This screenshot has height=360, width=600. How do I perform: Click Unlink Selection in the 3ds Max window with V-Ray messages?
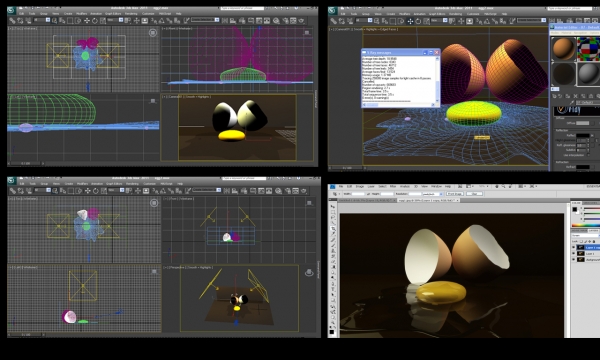click(341, 21)
